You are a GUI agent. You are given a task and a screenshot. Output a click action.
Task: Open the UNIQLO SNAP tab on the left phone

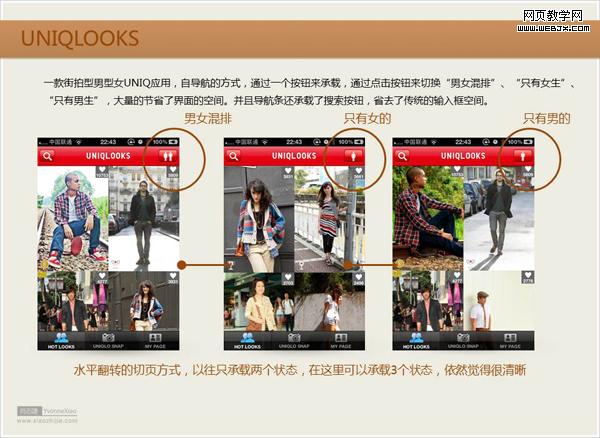[x=107, y=340]
